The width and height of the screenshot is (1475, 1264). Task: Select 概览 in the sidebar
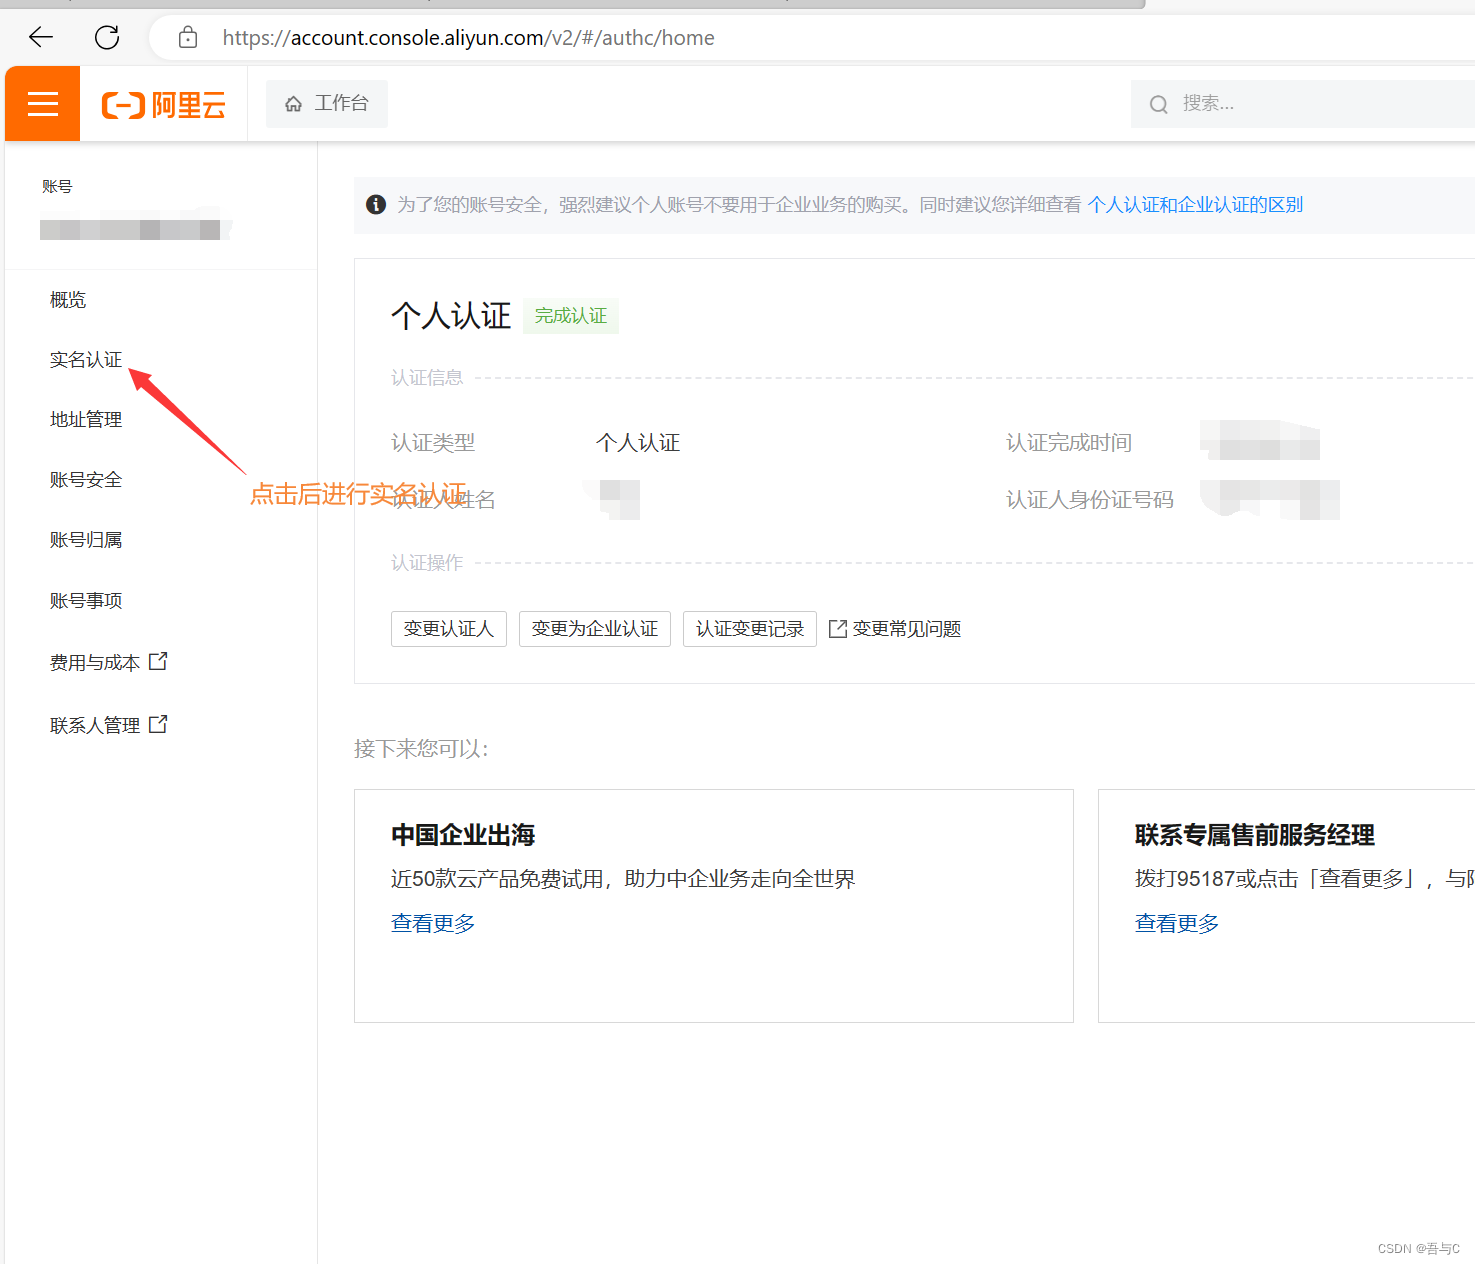[68, 300]
